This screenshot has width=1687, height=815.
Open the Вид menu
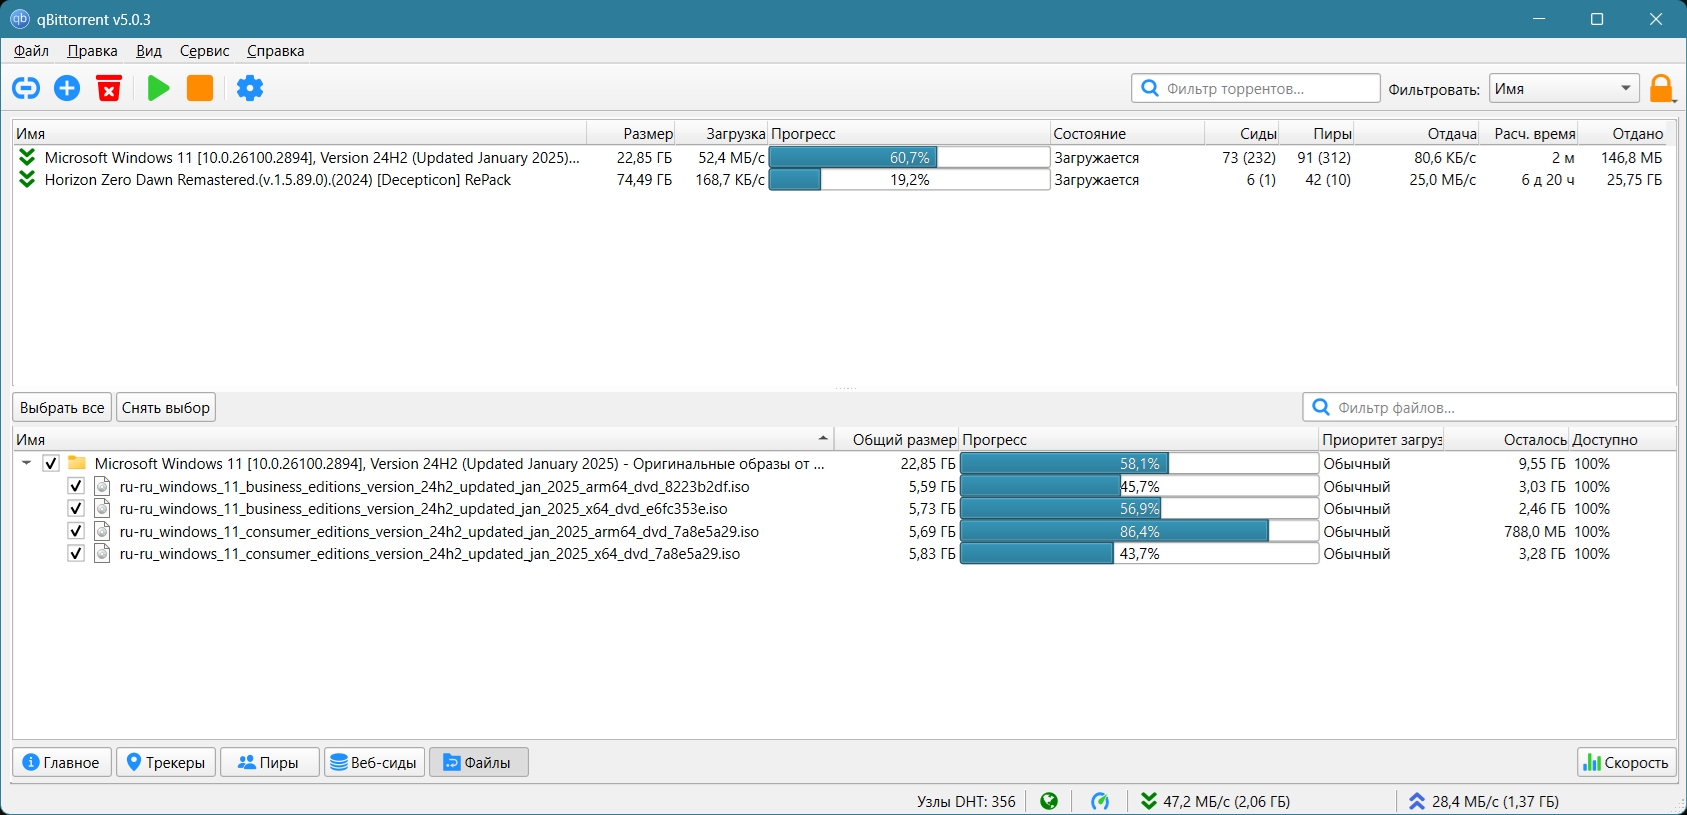tap(149, 51)
